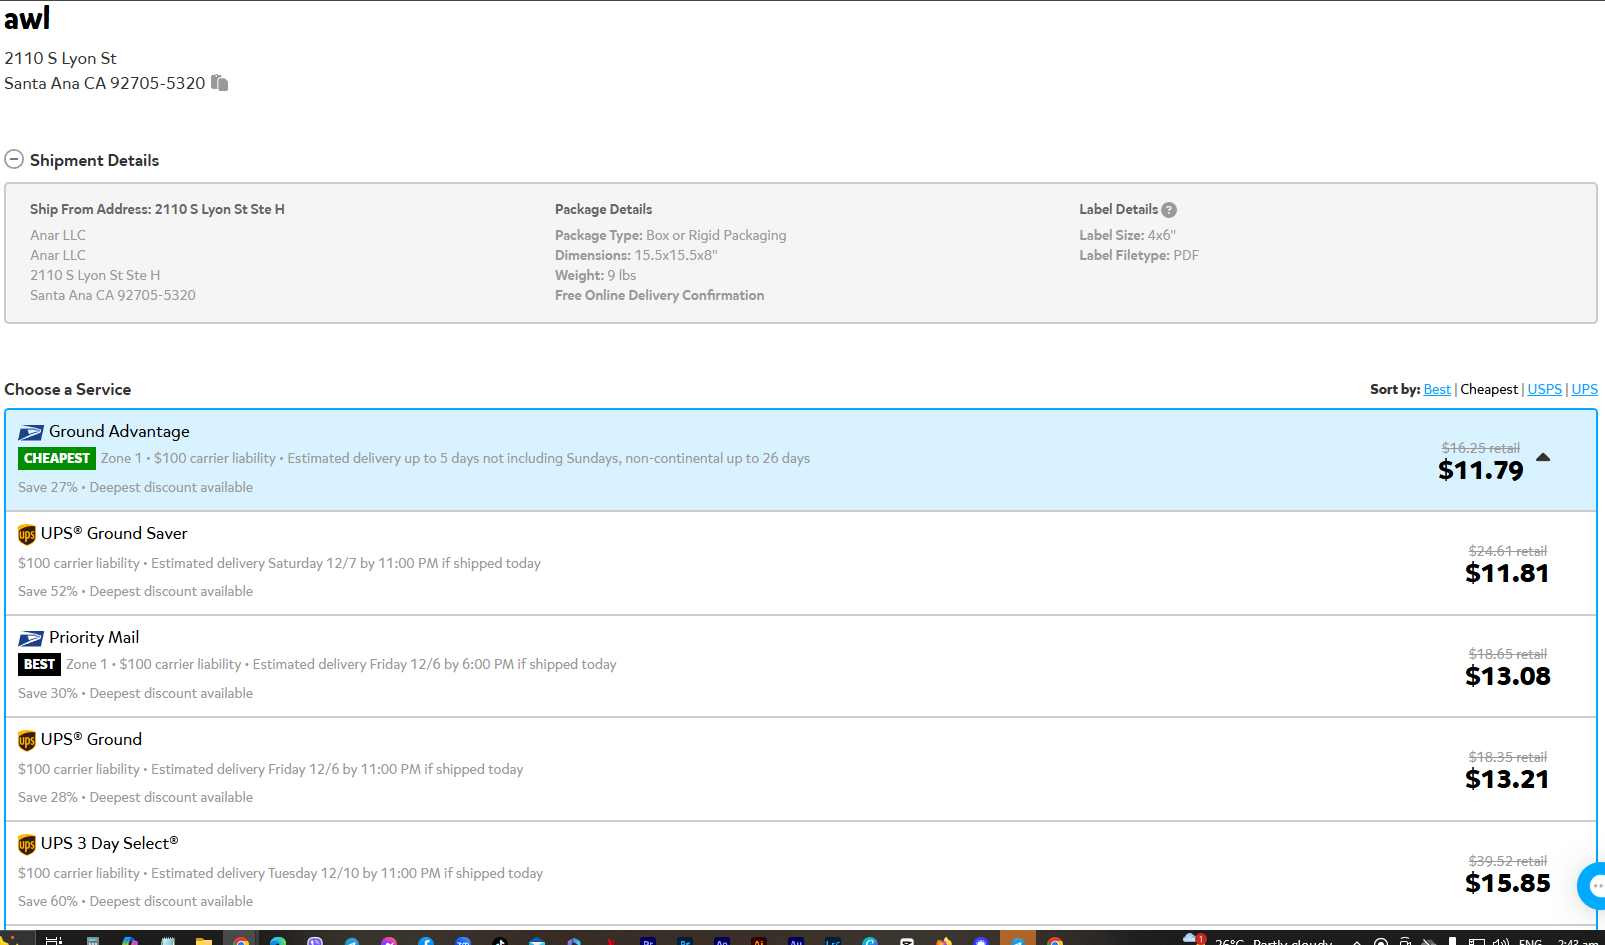
Task: Click the $16.25 retail strikethrough price
Action: (x=1480, y=448)
